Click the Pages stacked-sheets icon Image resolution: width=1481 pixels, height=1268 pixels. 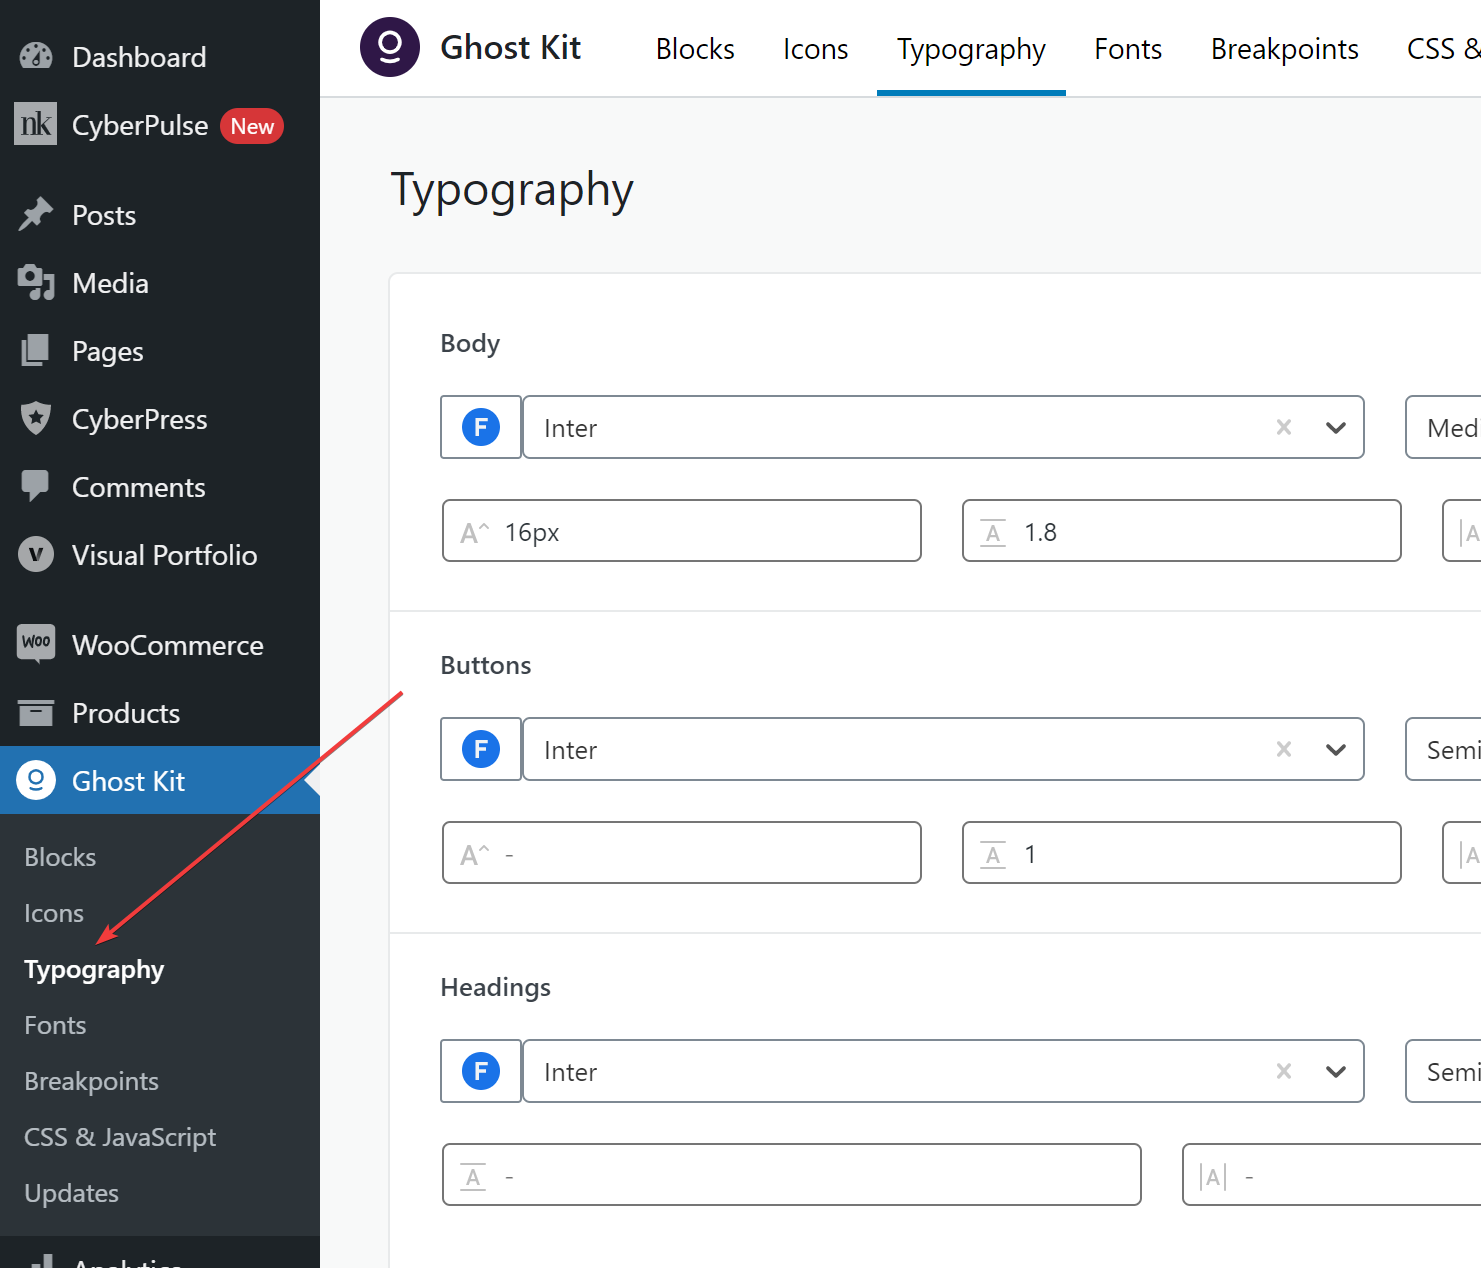[36, 350]
